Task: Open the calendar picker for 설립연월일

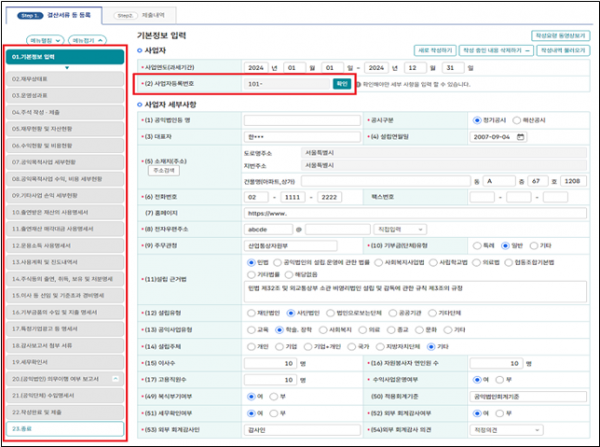Action: click(x=520, y=134)
